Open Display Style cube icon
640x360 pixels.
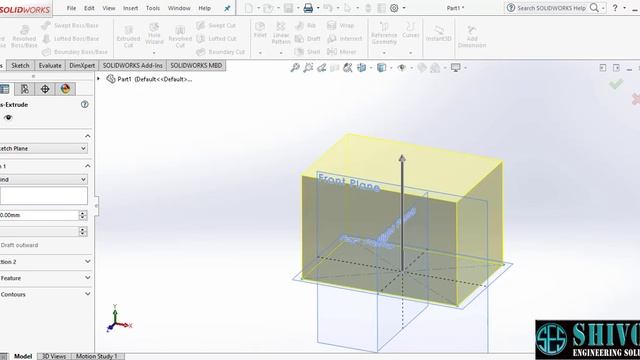pos(382,68)
